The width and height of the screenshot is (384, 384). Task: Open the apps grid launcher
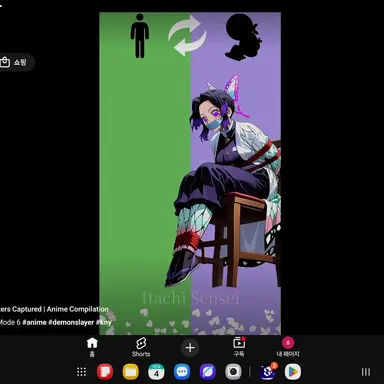(81, 372)
